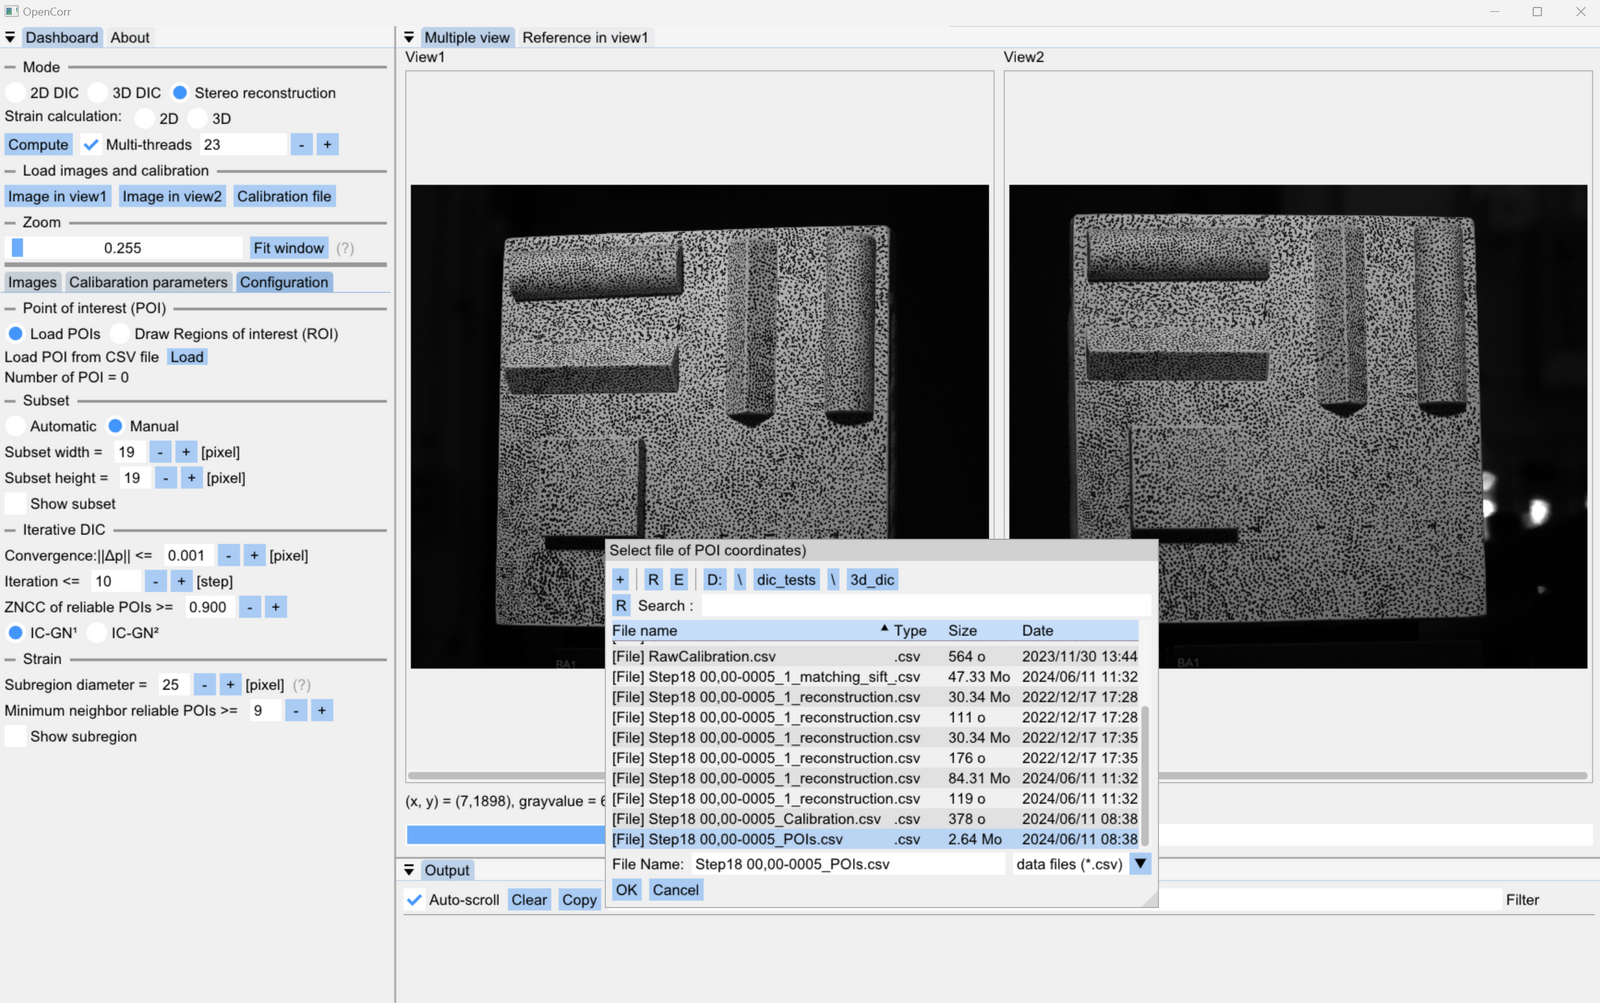Click the (?) icon next to Subregion diameter

coord(302,684)
